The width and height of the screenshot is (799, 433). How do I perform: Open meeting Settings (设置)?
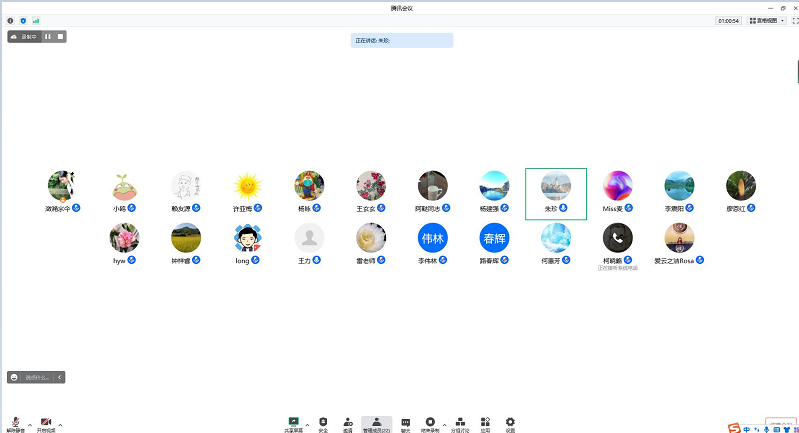click(510, 423)
